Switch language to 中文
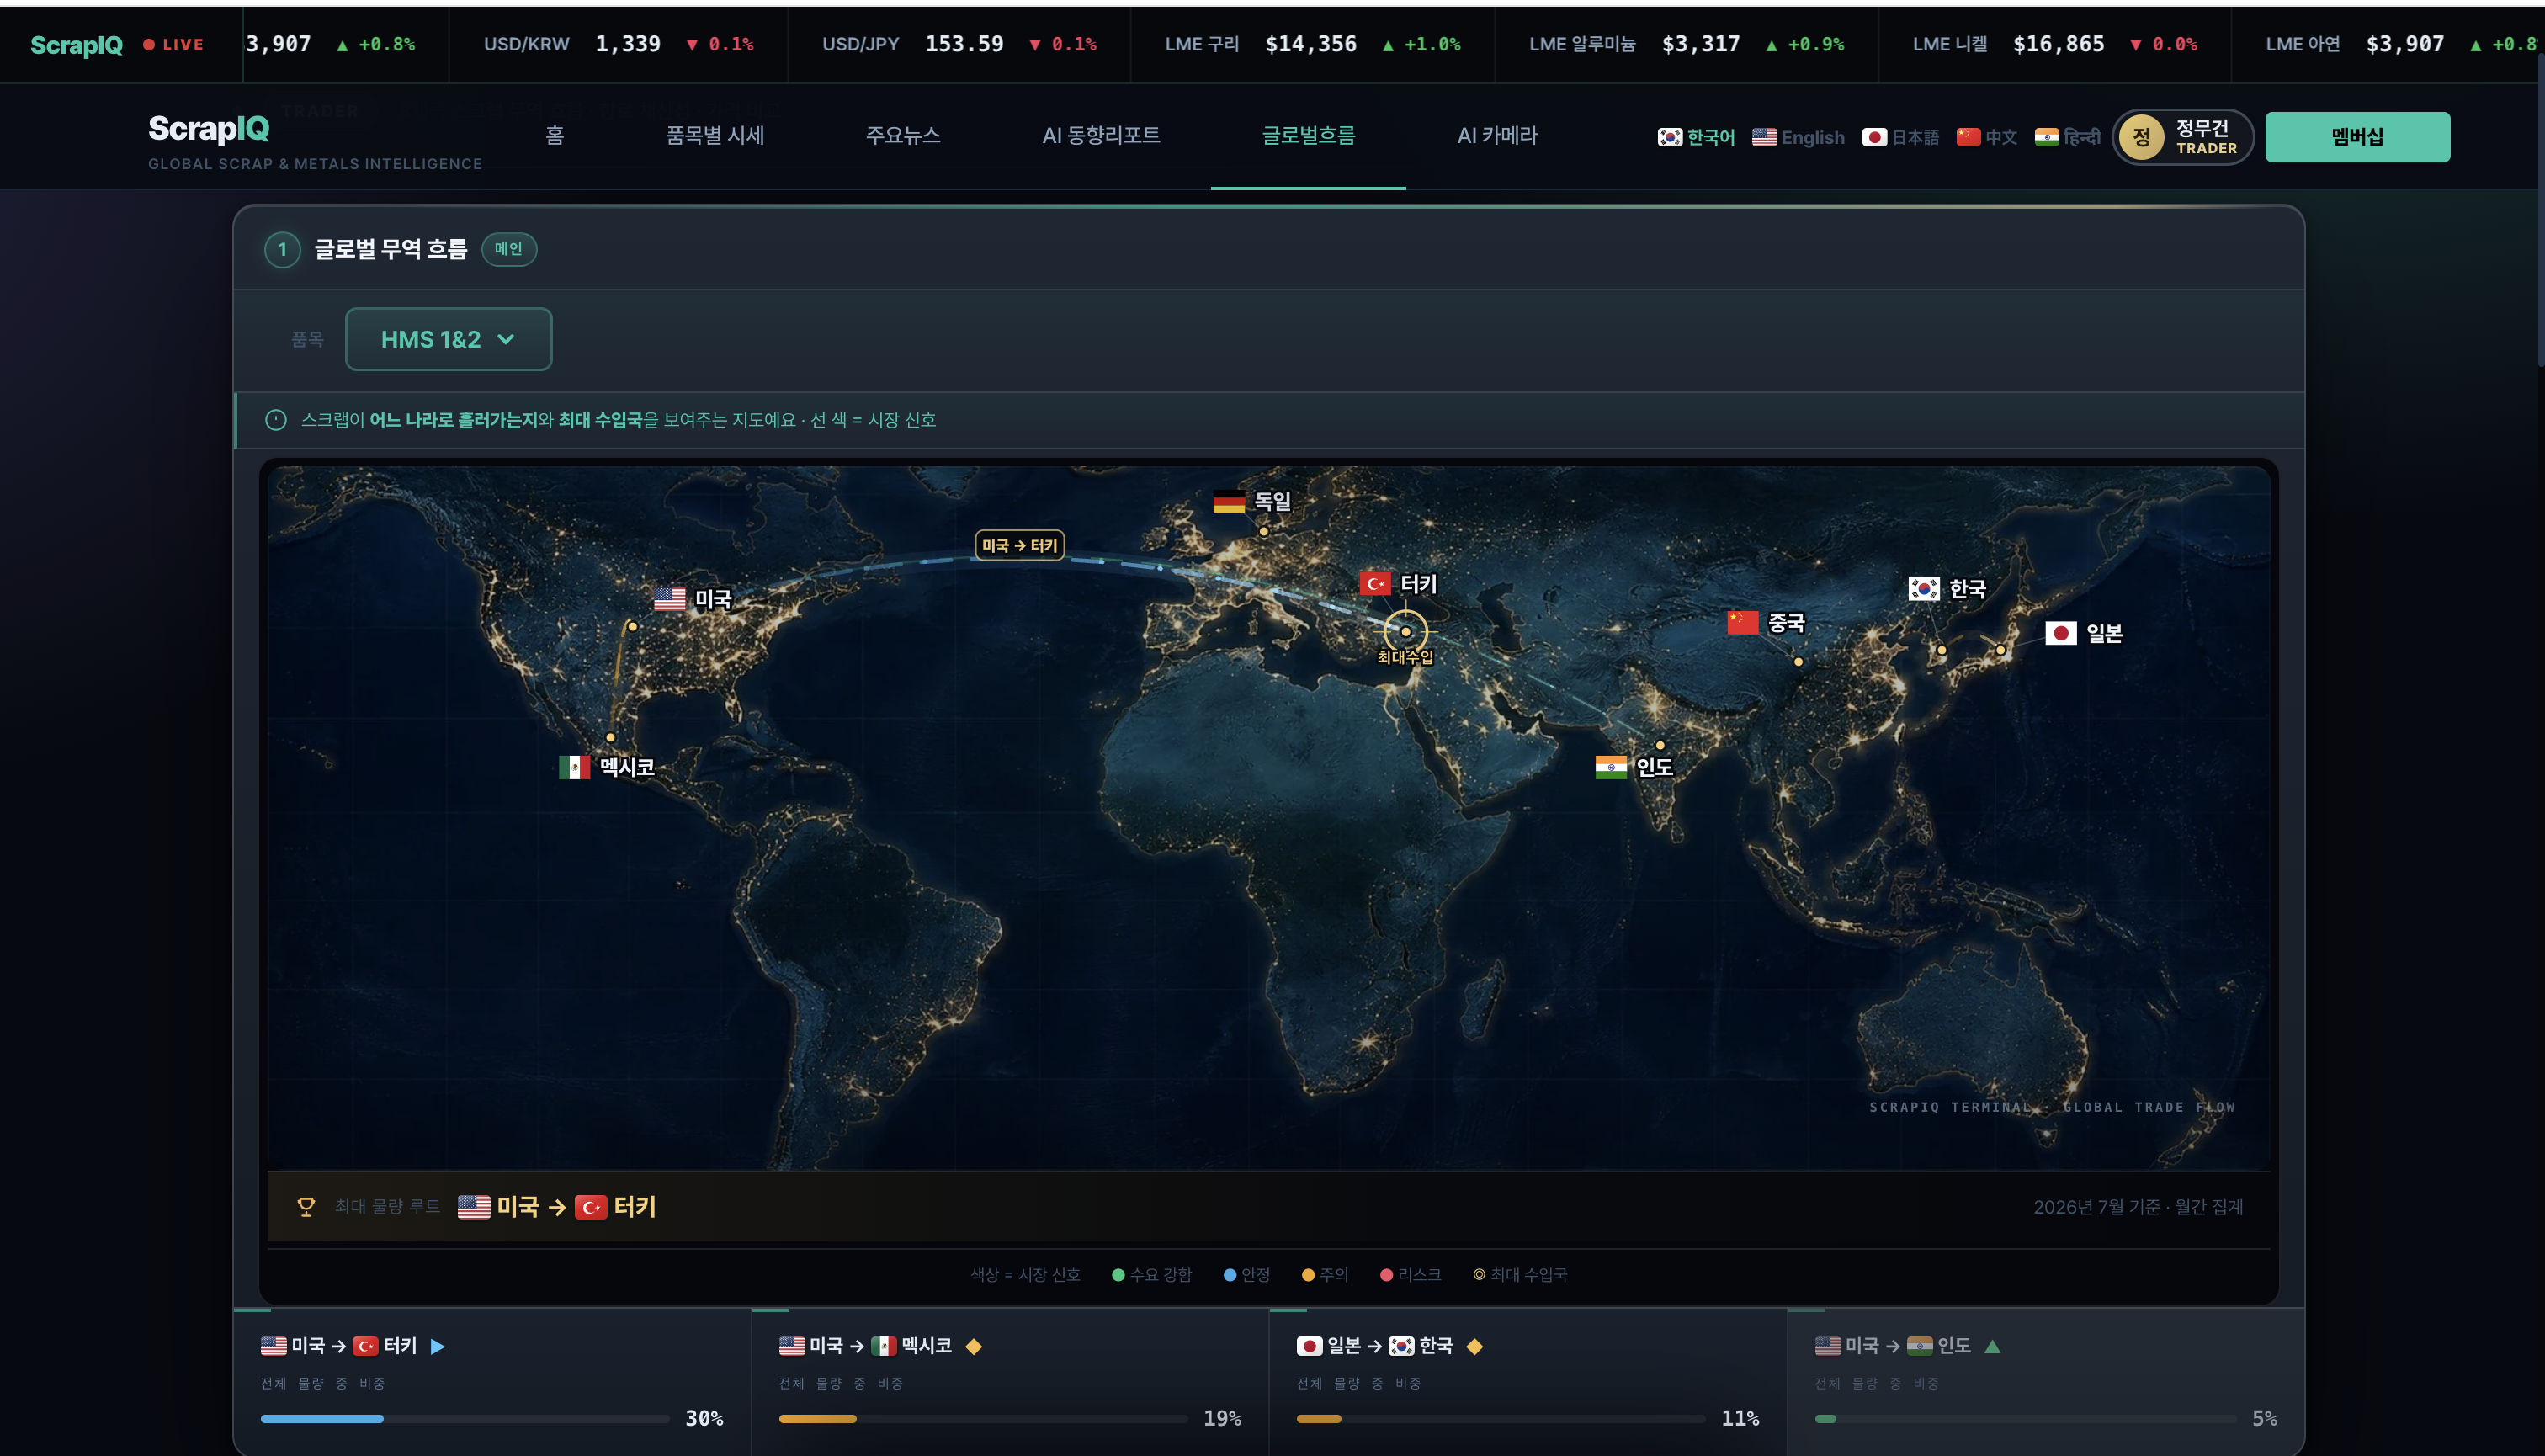Screen dimensions: 2545x1456 1987,137
